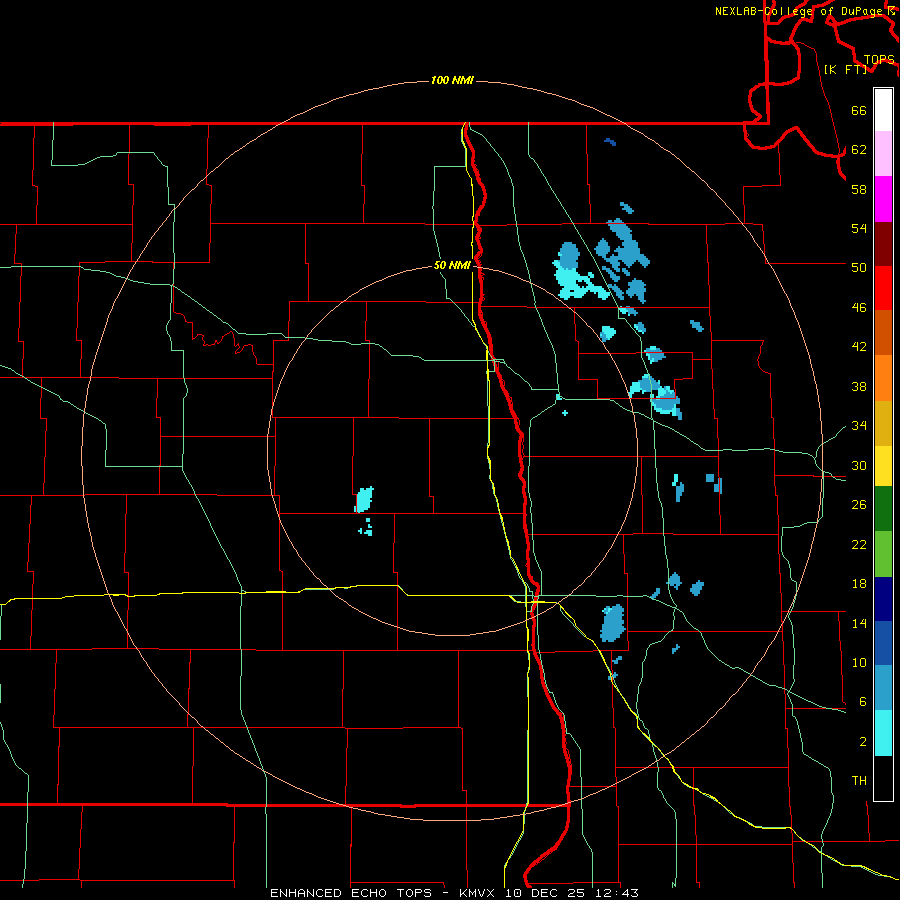Click the 50 NMI range ring label
Image resolution: width=900 pixels, height=900 pixels.
452,265
